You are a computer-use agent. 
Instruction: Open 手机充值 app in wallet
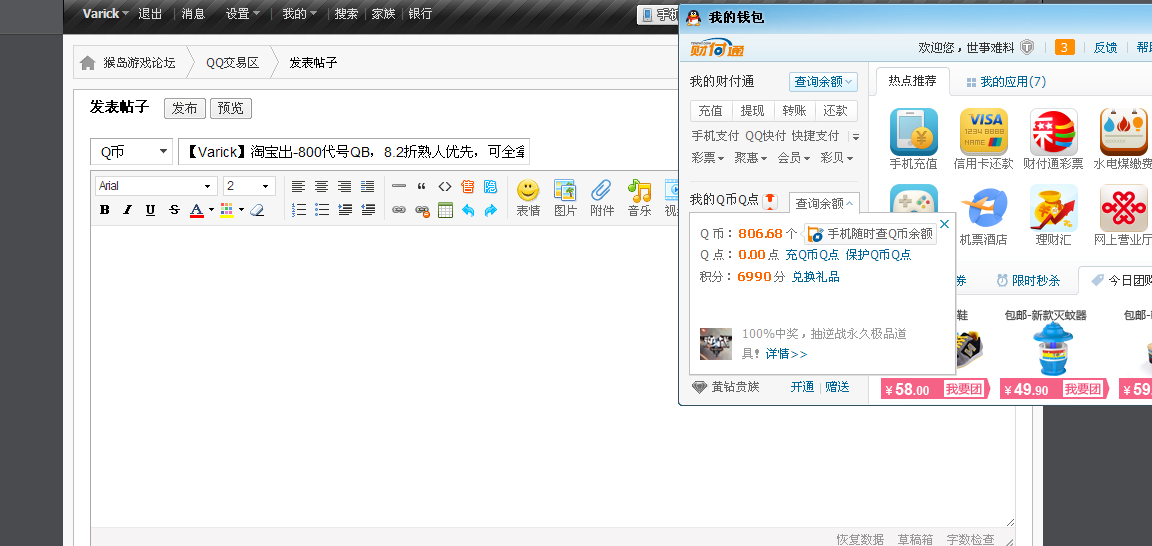(913, 140)
